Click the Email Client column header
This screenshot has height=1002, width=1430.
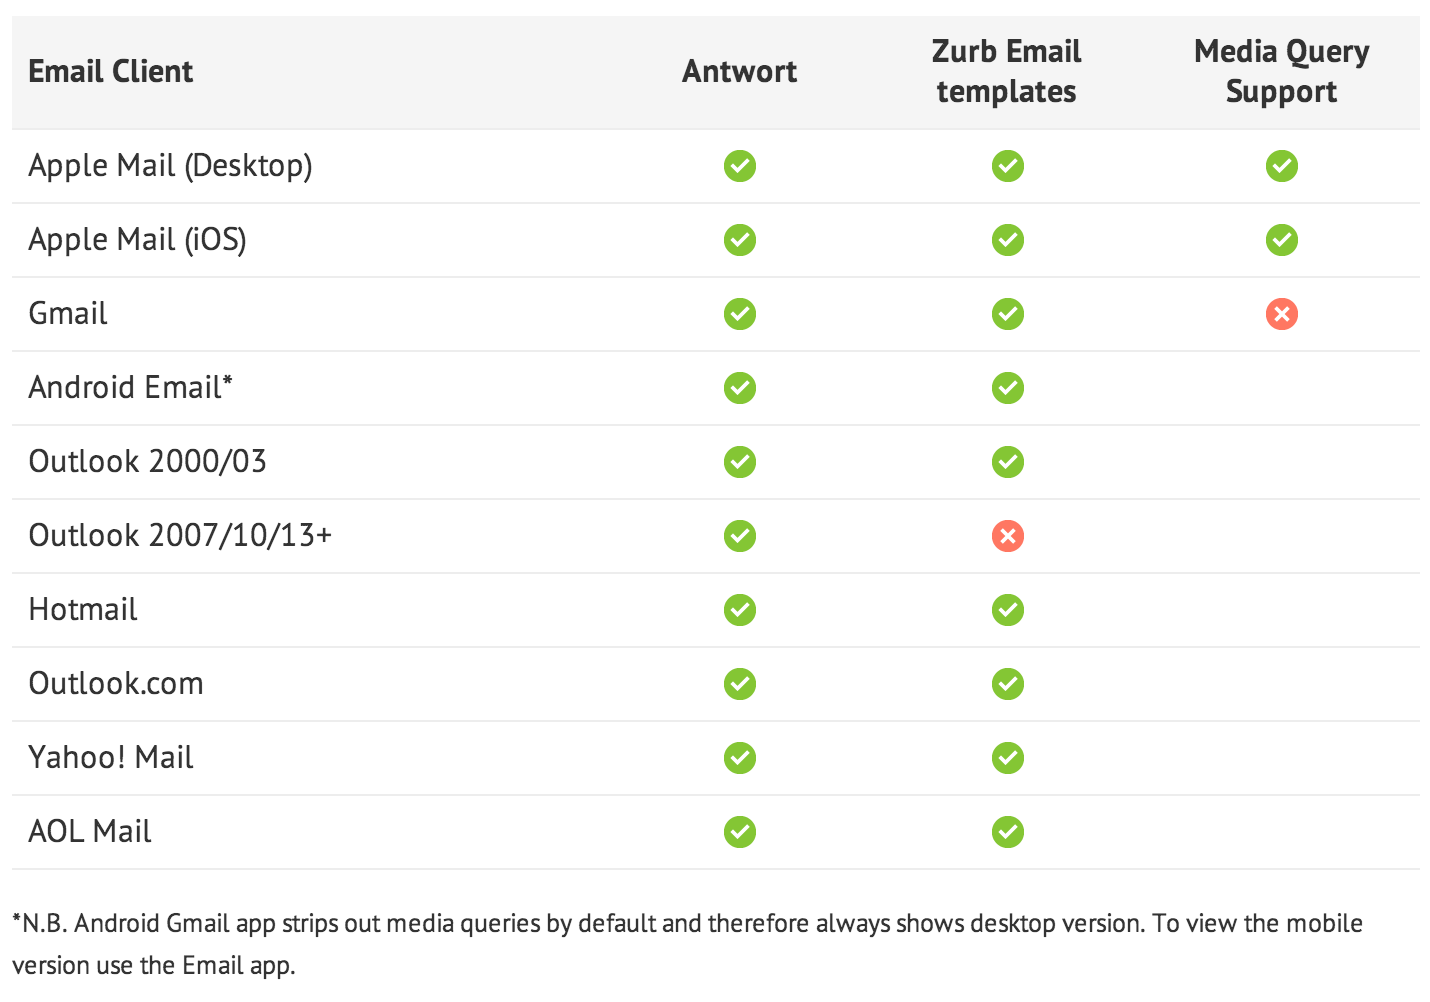point(111,72)
